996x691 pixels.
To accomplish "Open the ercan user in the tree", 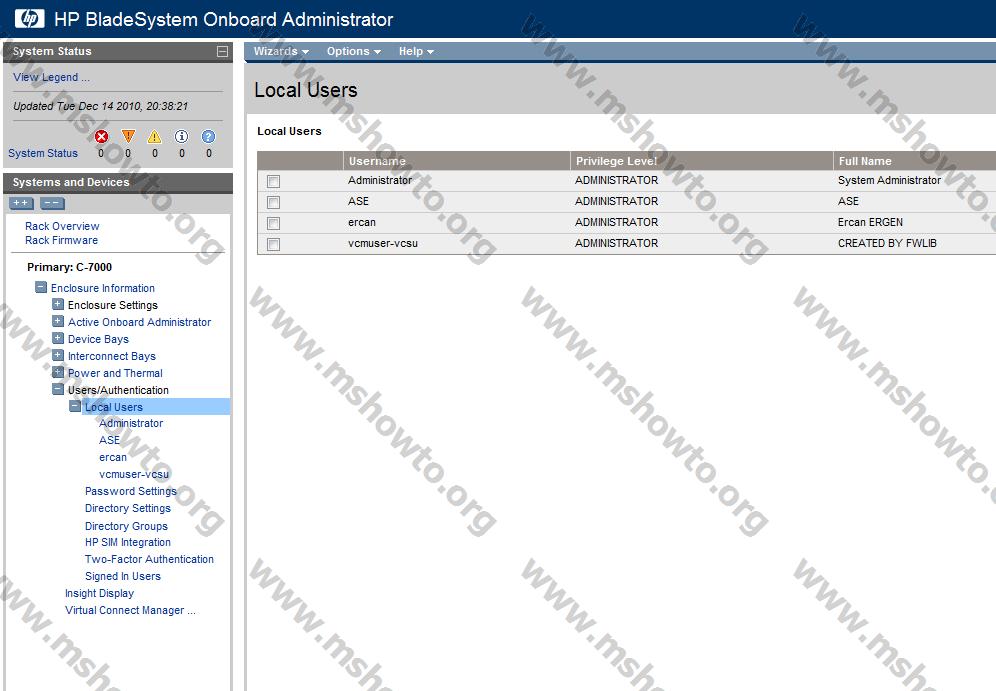I will (x=112, y=457).
